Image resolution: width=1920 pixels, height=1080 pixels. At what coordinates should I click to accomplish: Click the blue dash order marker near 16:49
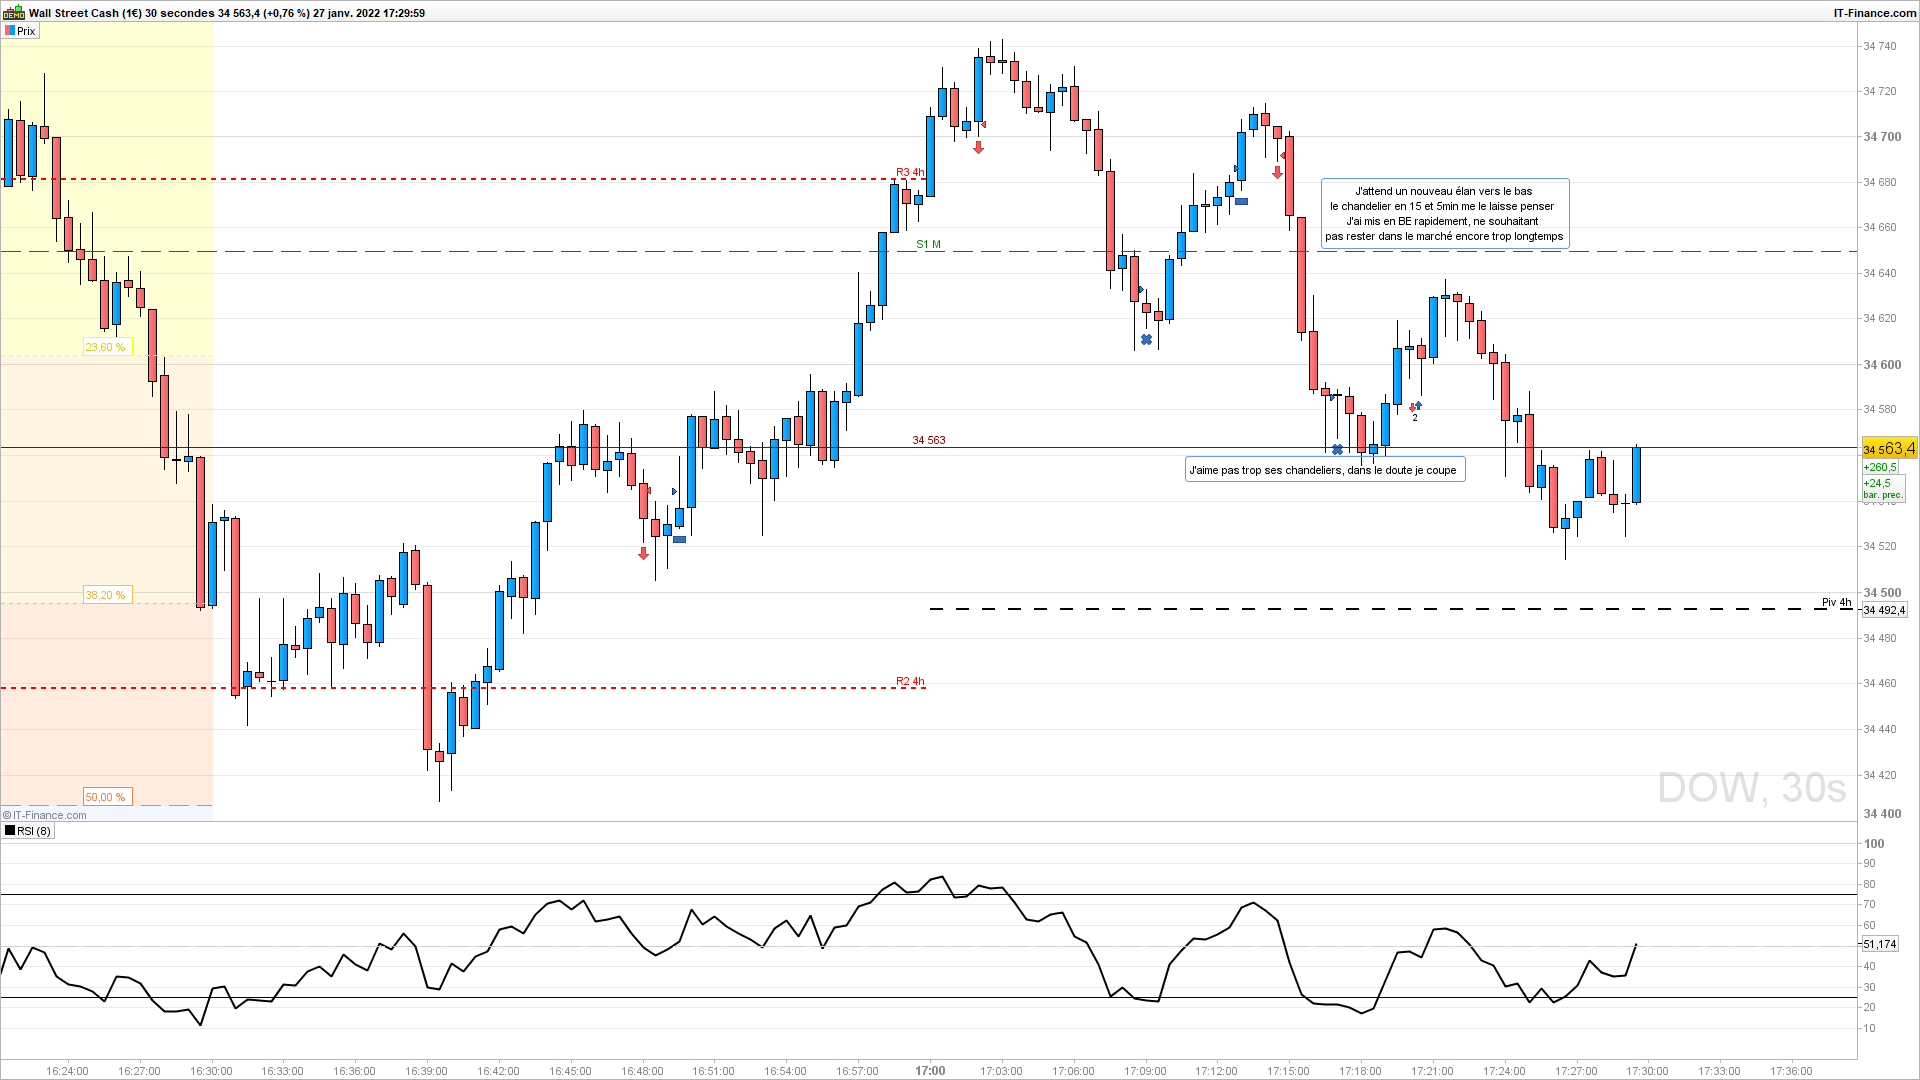pos(679,540)
